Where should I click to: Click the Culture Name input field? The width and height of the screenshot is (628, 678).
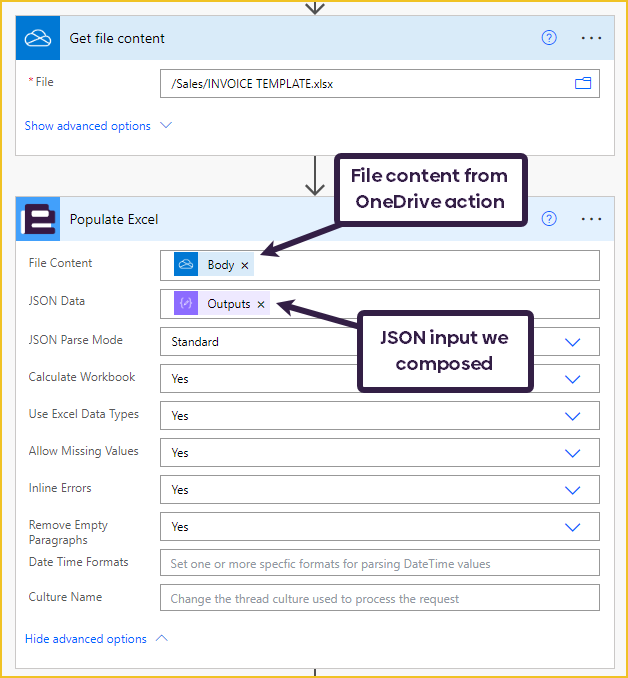click(x=379, y=598)
